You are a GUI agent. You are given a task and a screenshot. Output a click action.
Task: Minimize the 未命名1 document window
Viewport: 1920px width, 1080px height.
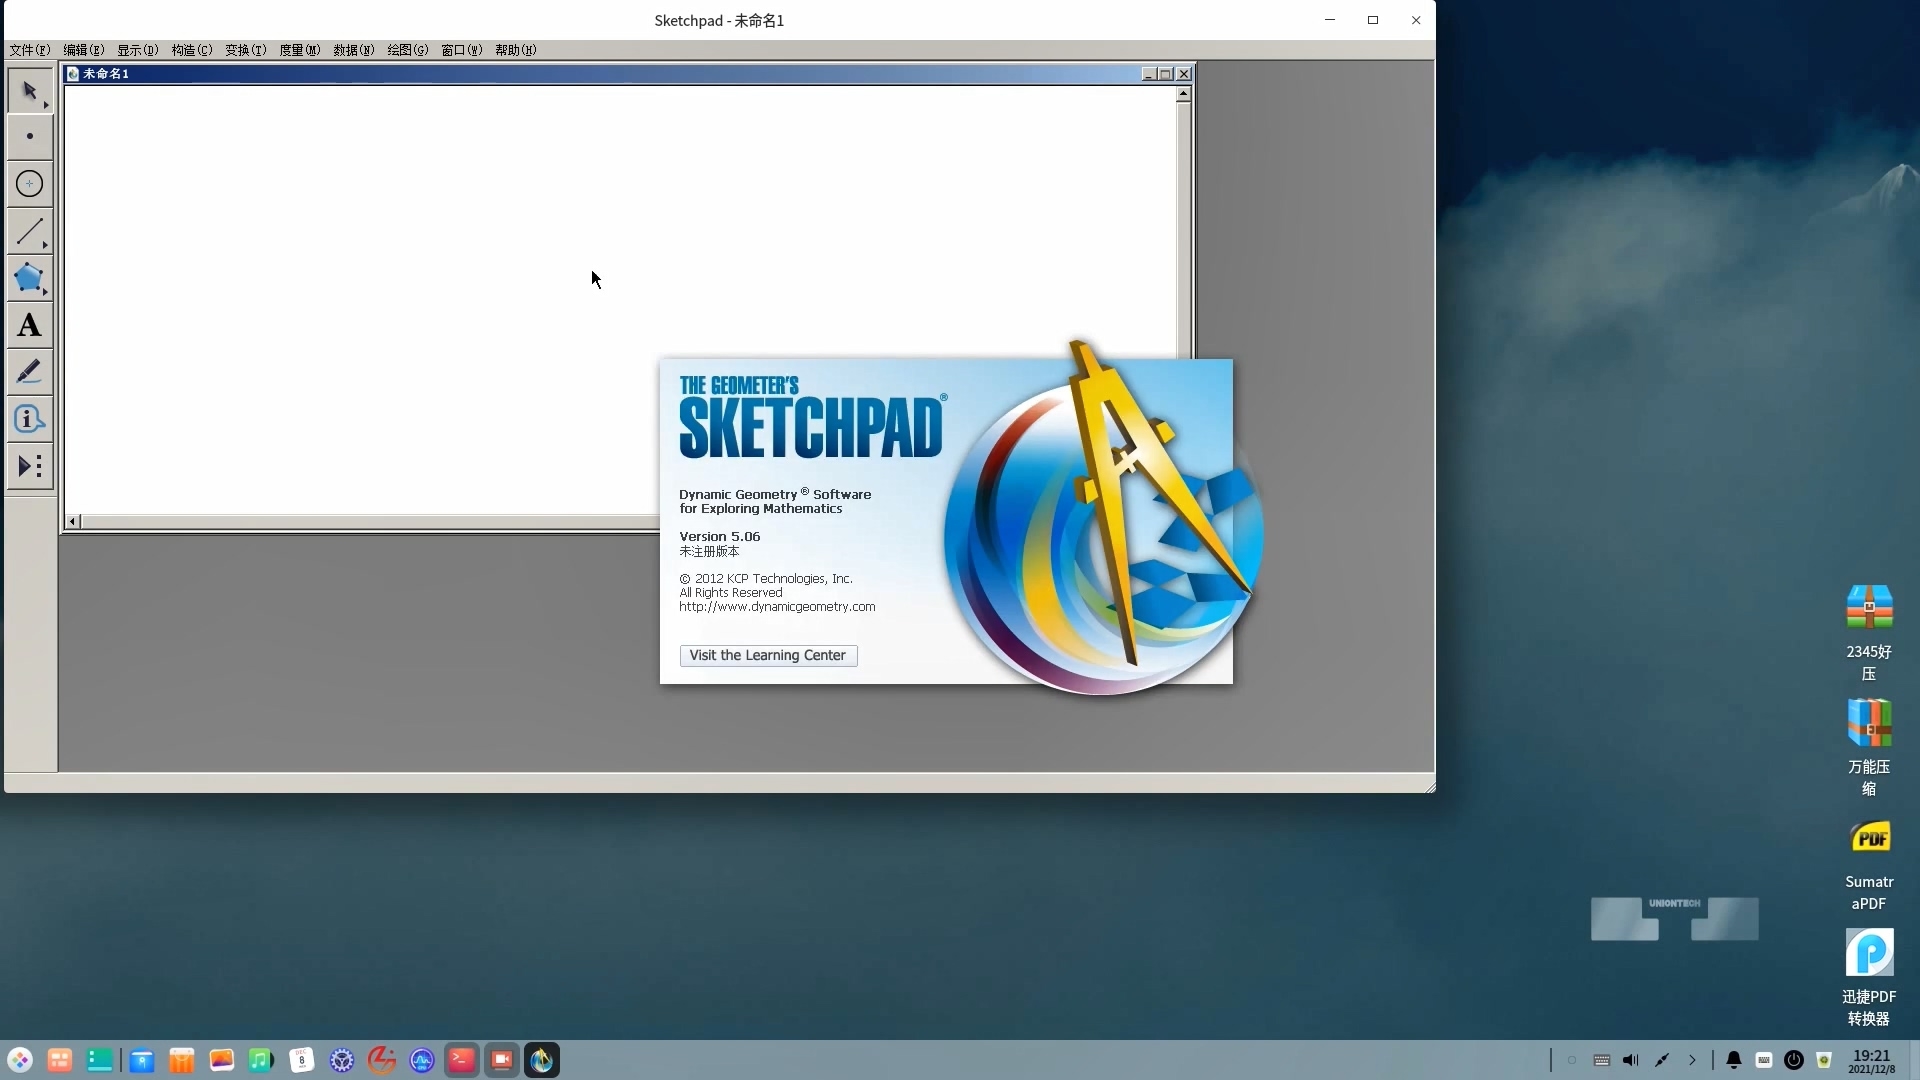click(x=1148, y=74)
